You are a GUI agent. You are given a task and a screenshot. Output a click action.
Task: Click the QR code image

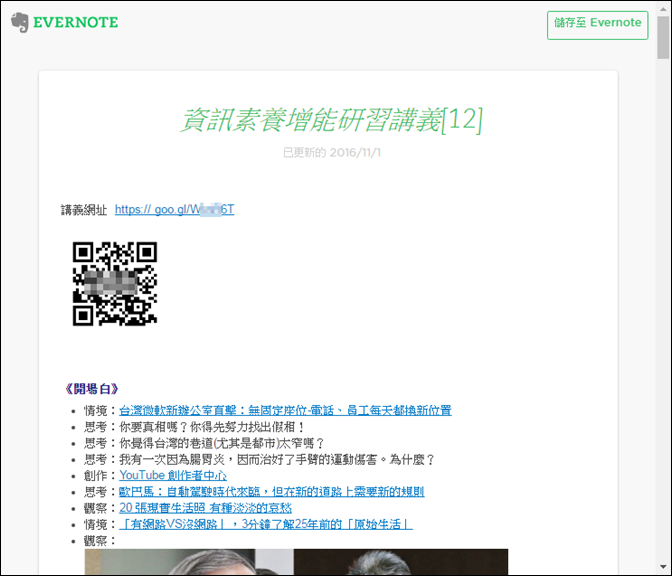pos(115,284)
